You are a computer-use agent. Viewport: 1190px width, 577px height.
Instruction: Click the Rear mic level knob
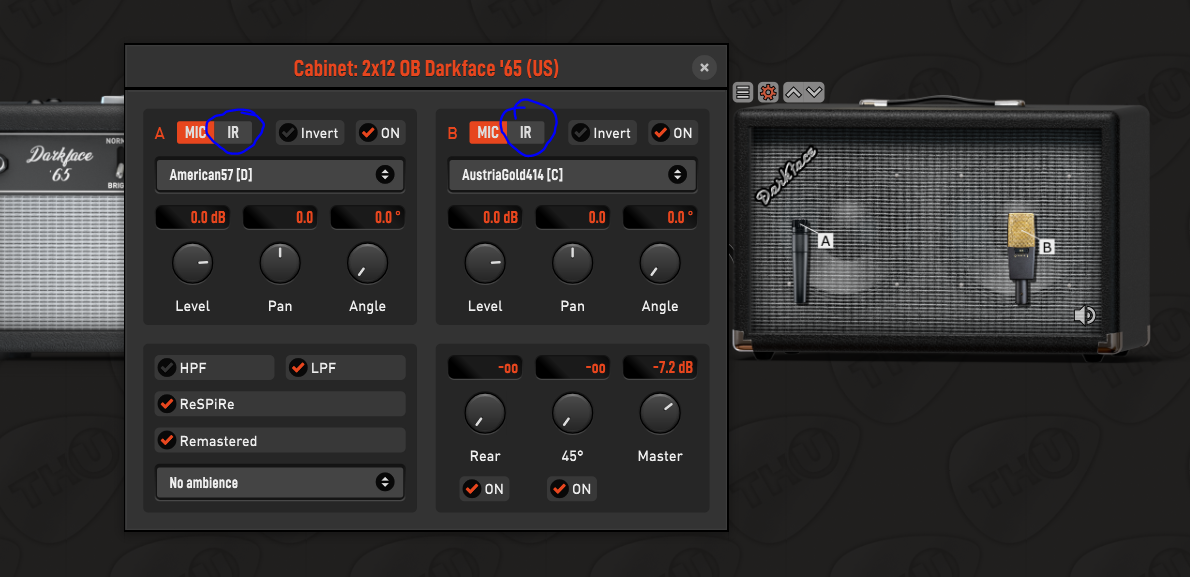point(485,412)
